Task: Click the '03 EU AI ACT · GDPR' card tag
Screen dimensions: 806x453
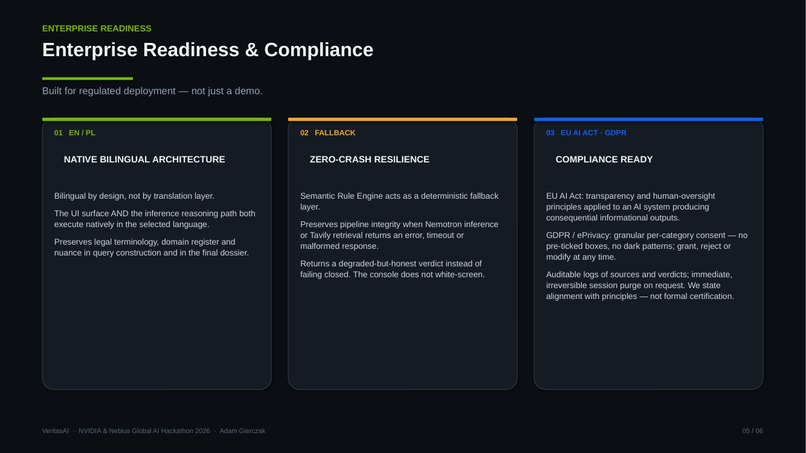Action: coord(586,133)
